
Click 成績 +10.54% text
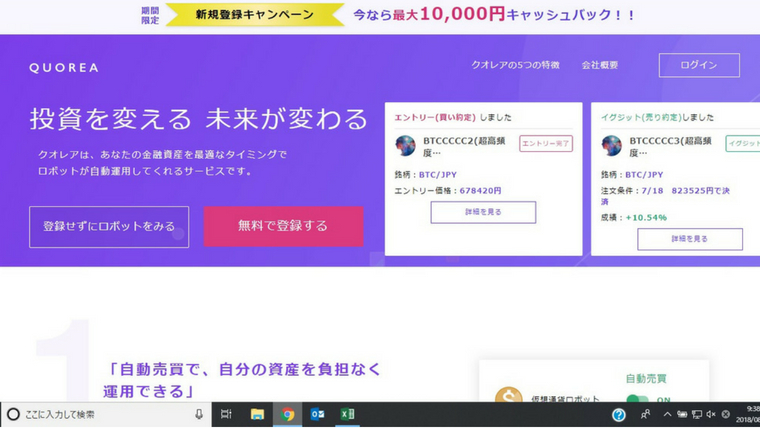[x=633, y=218]
